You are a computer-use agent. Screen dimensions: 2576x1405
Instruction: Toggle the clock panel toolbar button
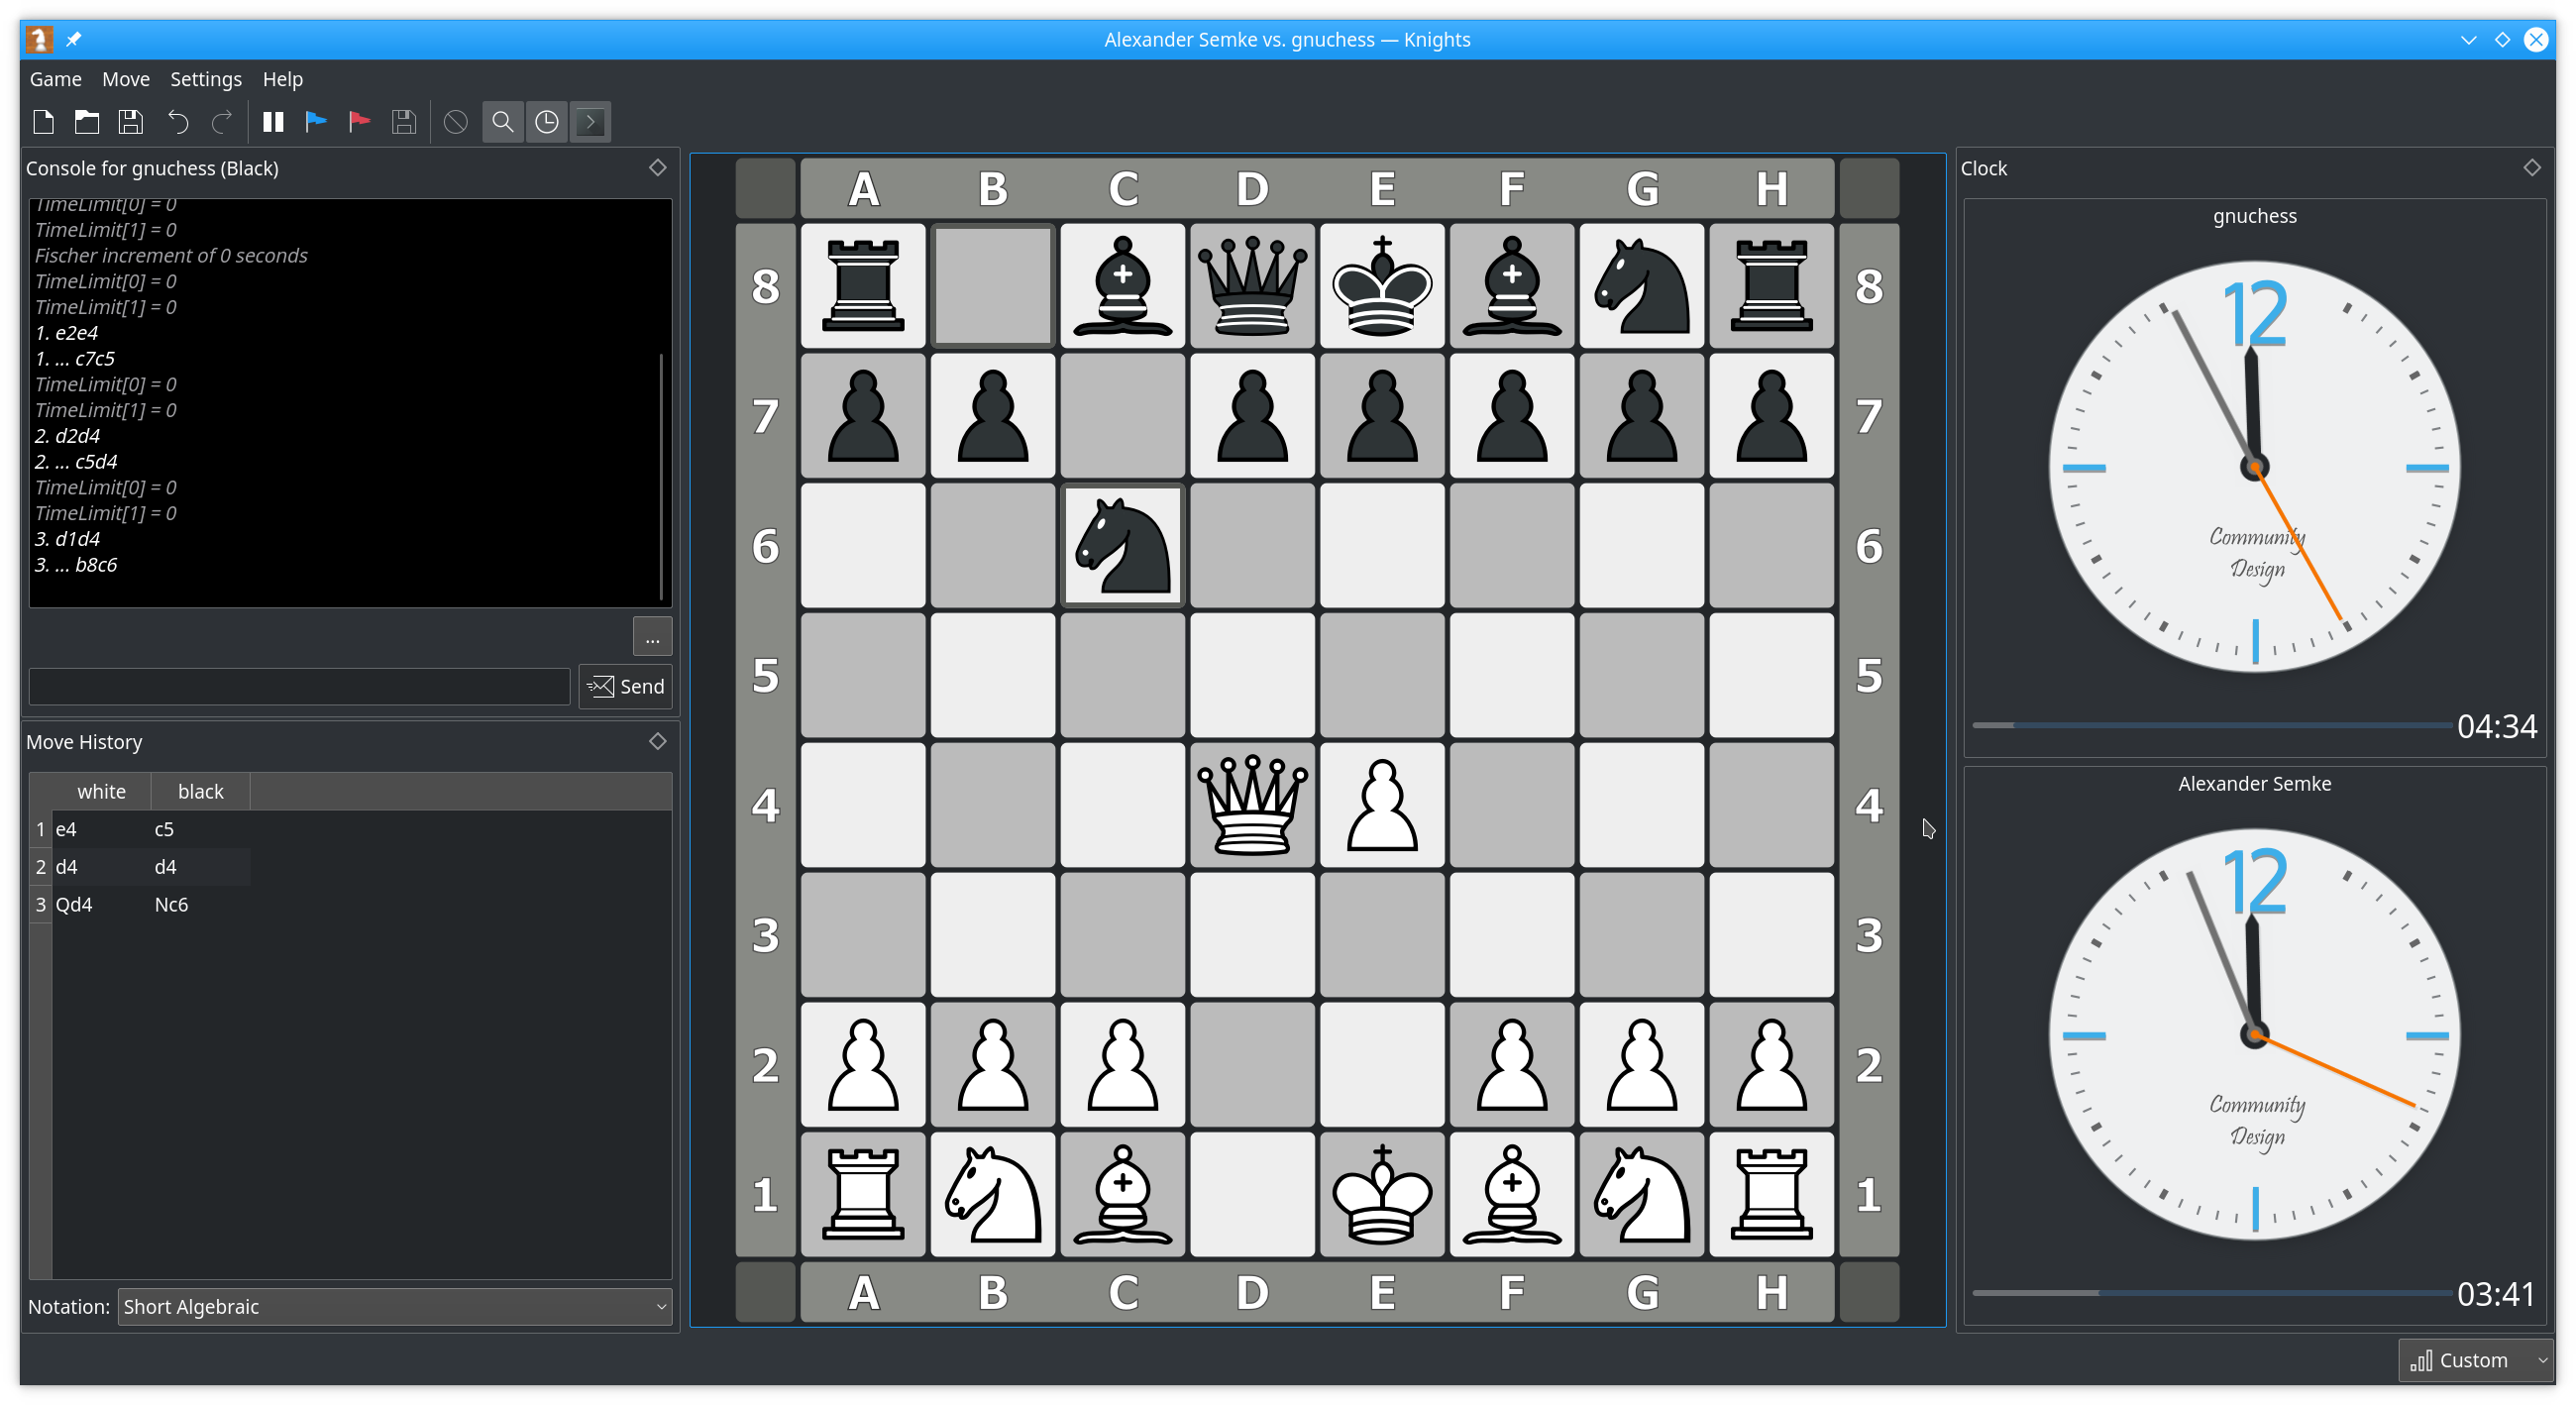coord(547,122)
